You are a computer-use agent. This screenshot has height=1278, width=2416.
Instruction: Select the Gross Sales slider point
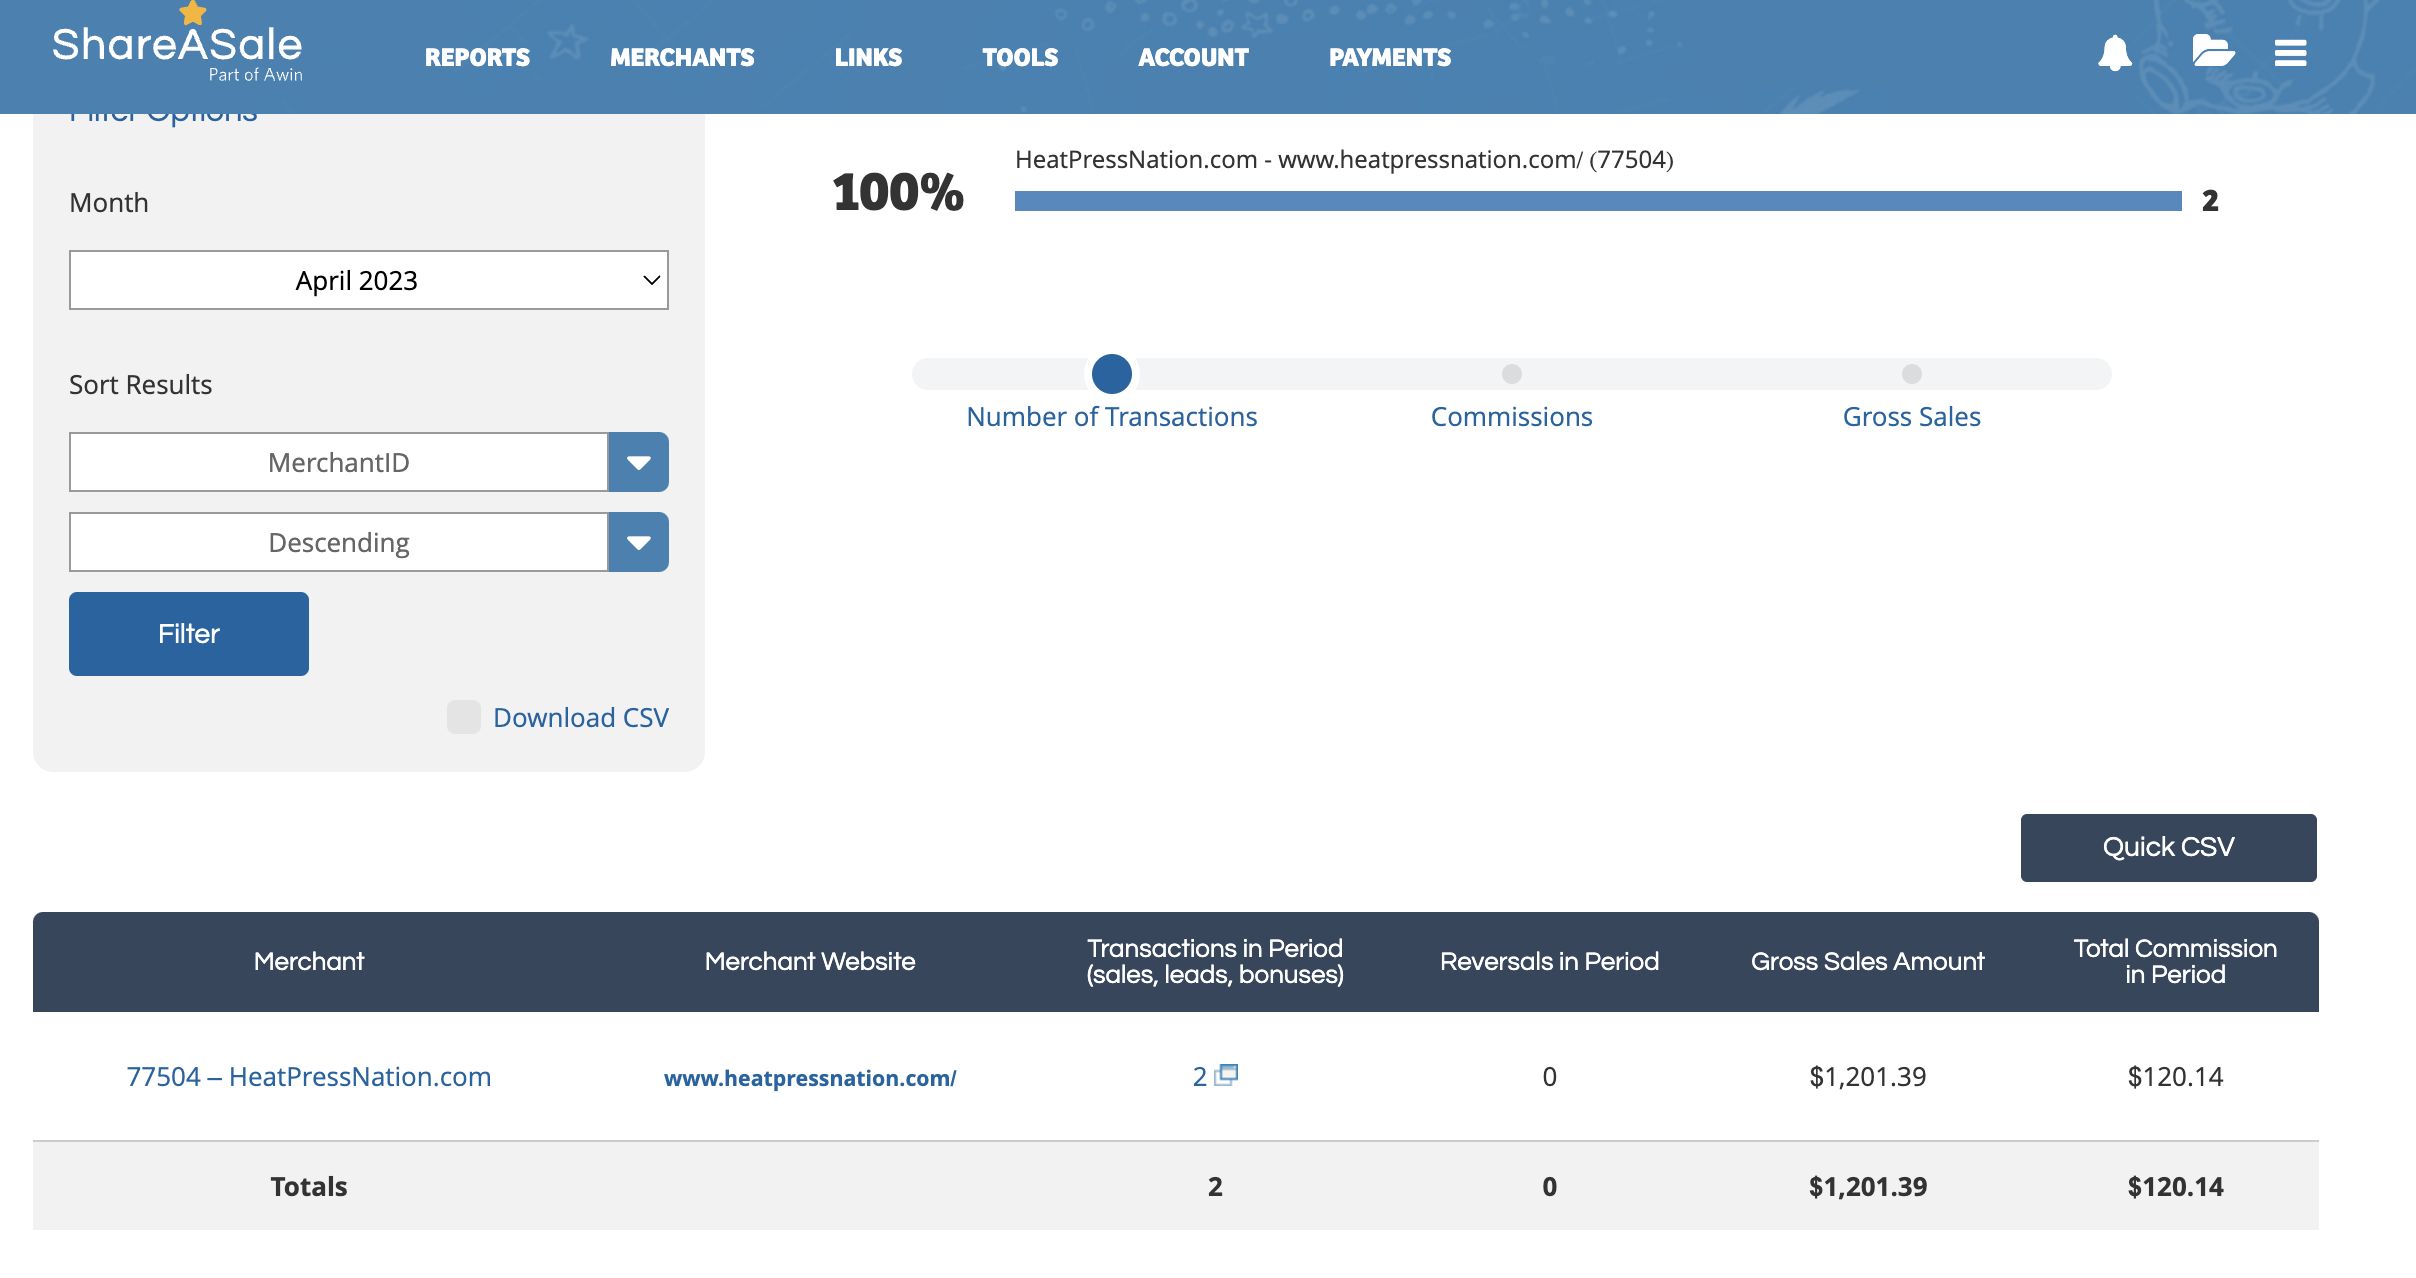(x=1912, y=374)
